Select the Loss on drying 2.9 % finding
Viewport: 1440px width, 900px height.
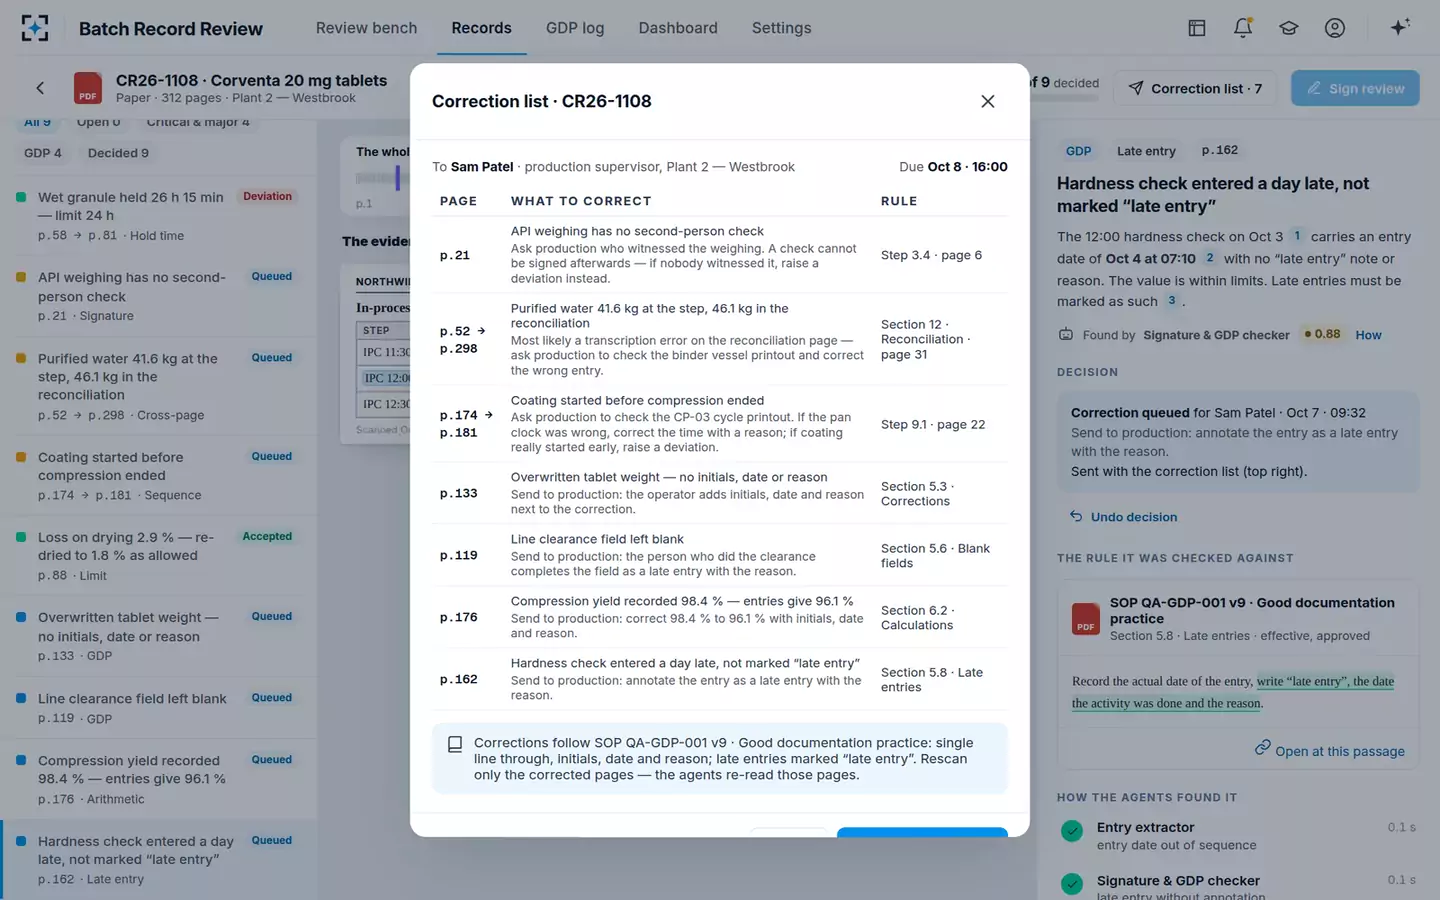pos(160,556)
